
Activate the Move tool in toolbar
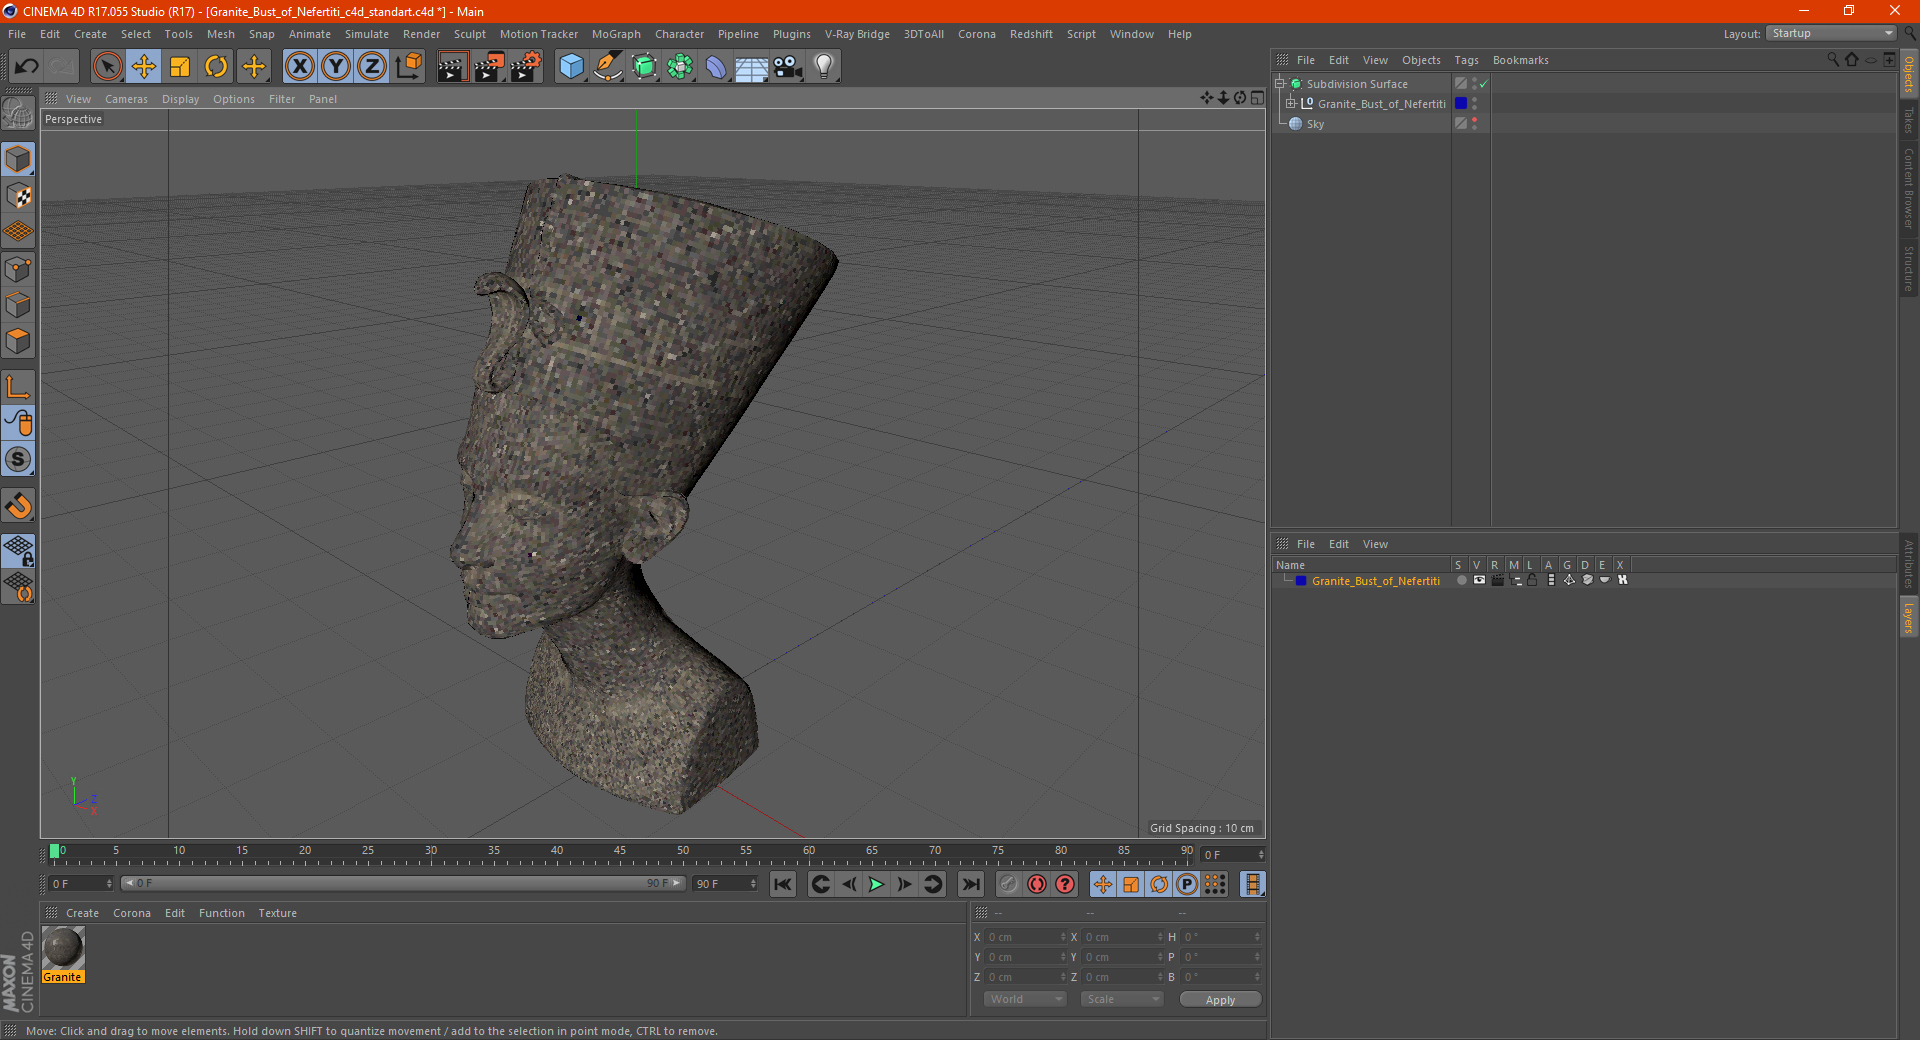point(144,67)
